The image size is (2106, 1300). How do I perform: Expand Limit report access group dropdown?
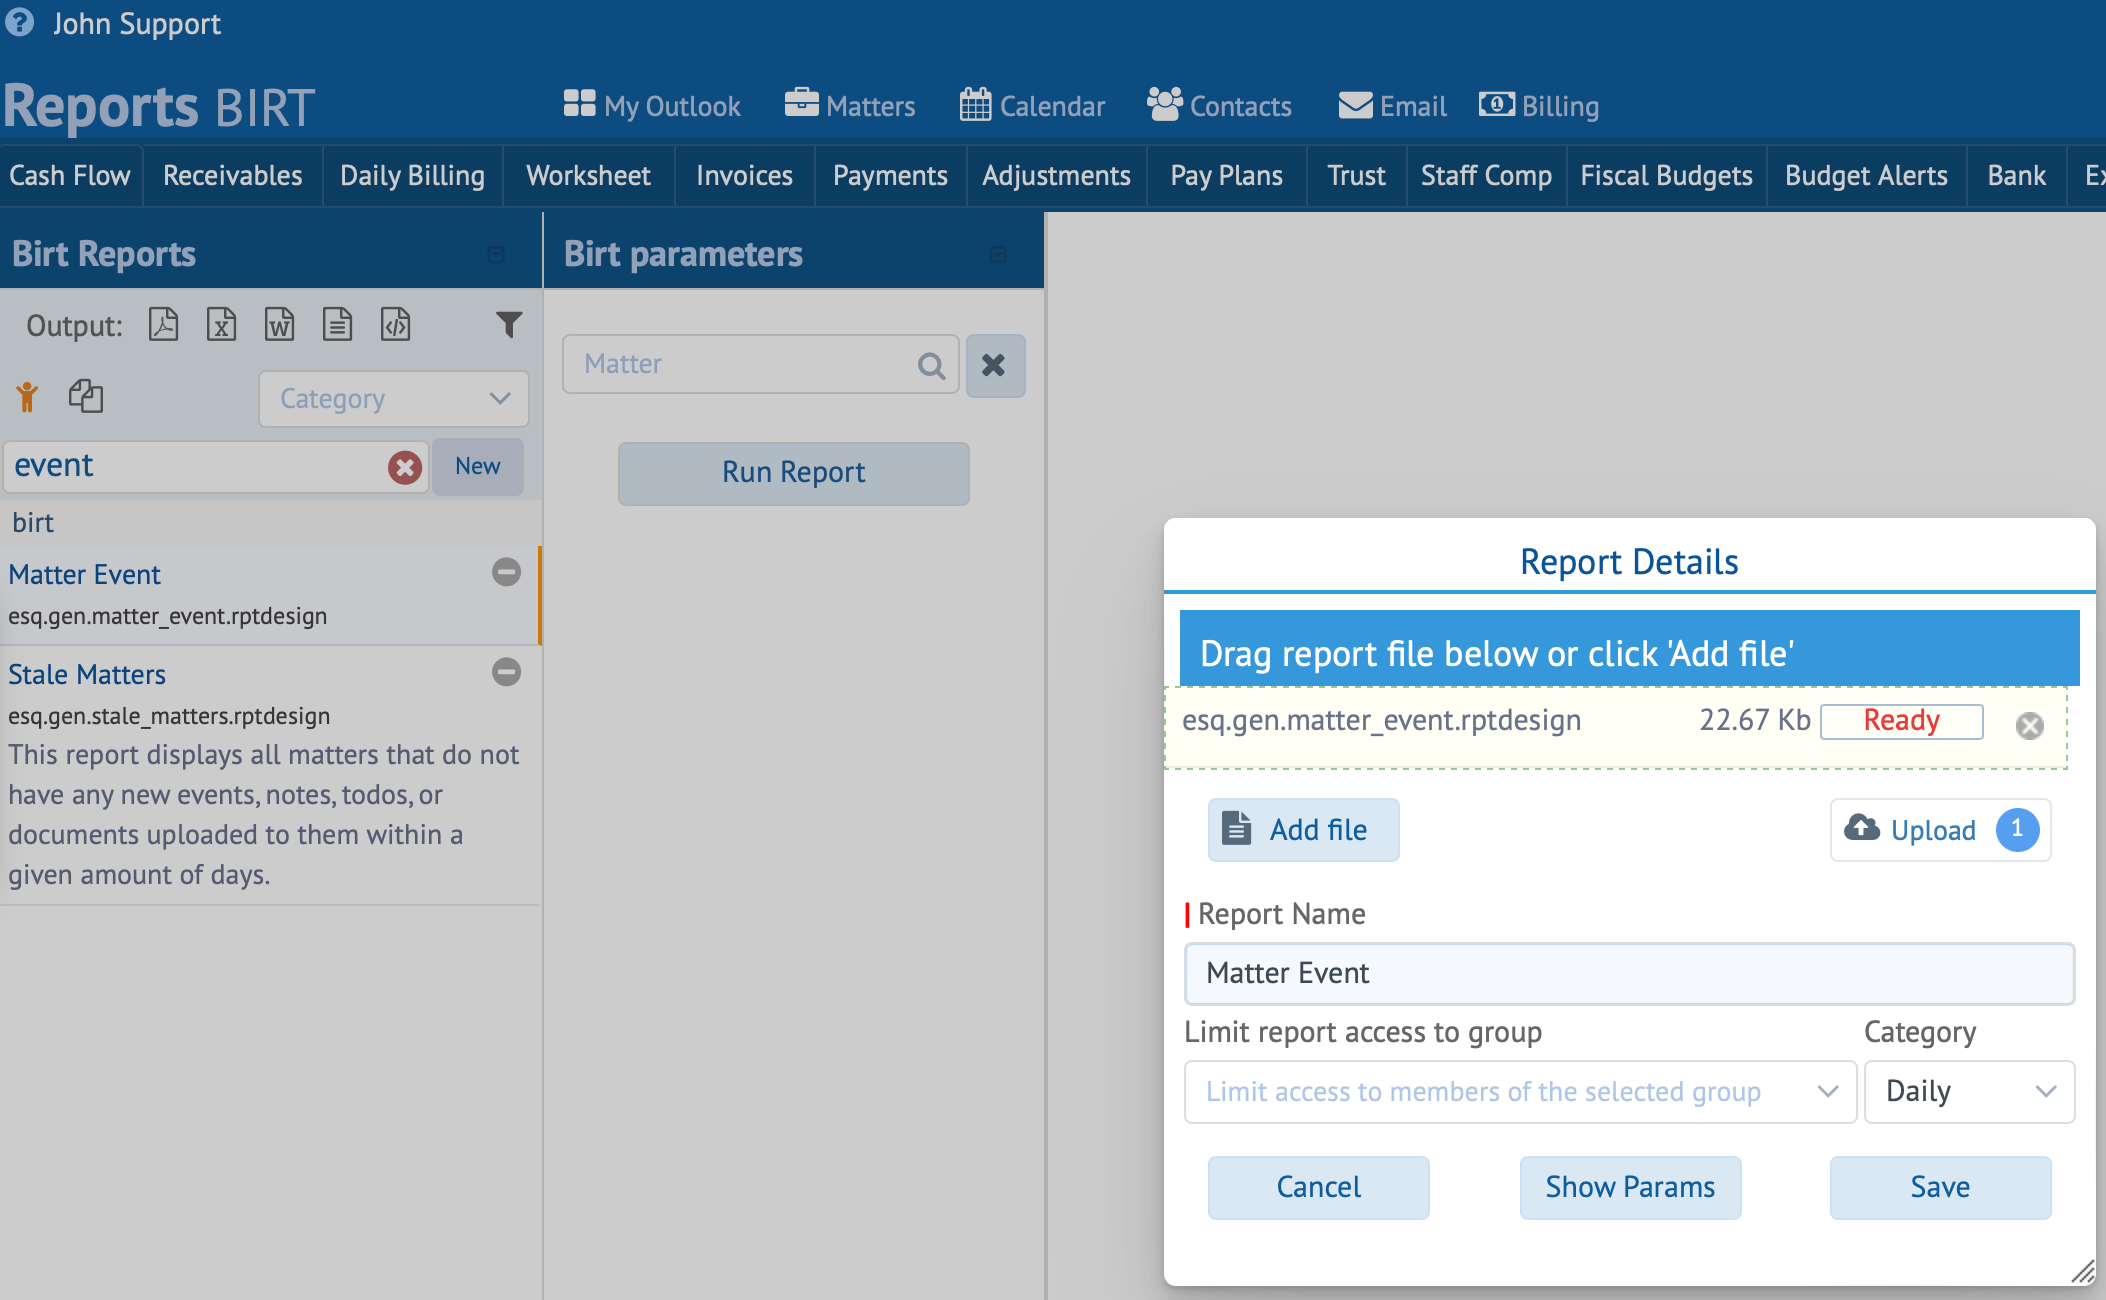tap(1519, 1092)
